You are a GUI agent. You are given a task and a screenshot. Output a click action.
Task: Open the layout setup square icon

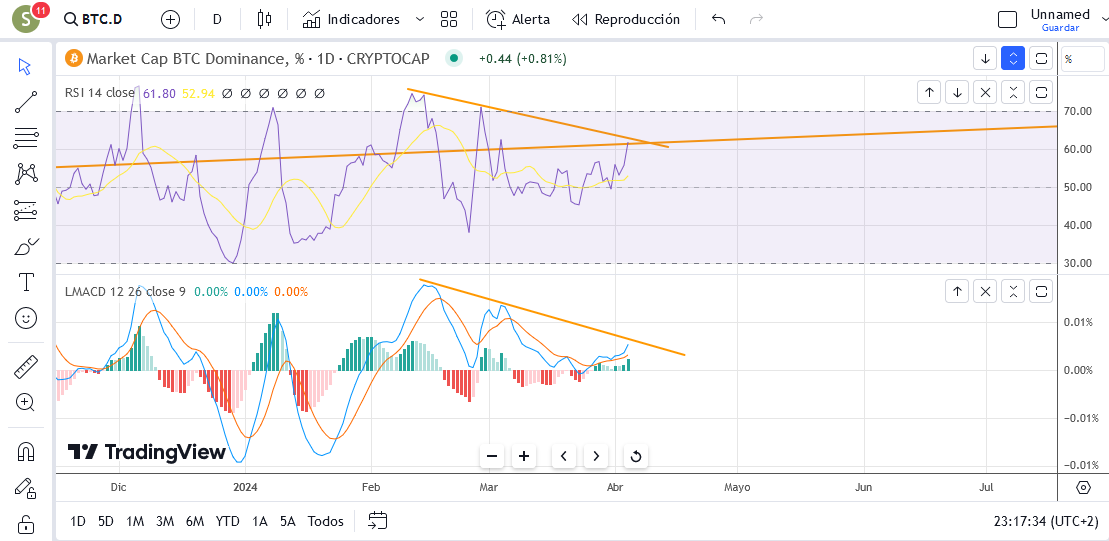[1007, 19]
